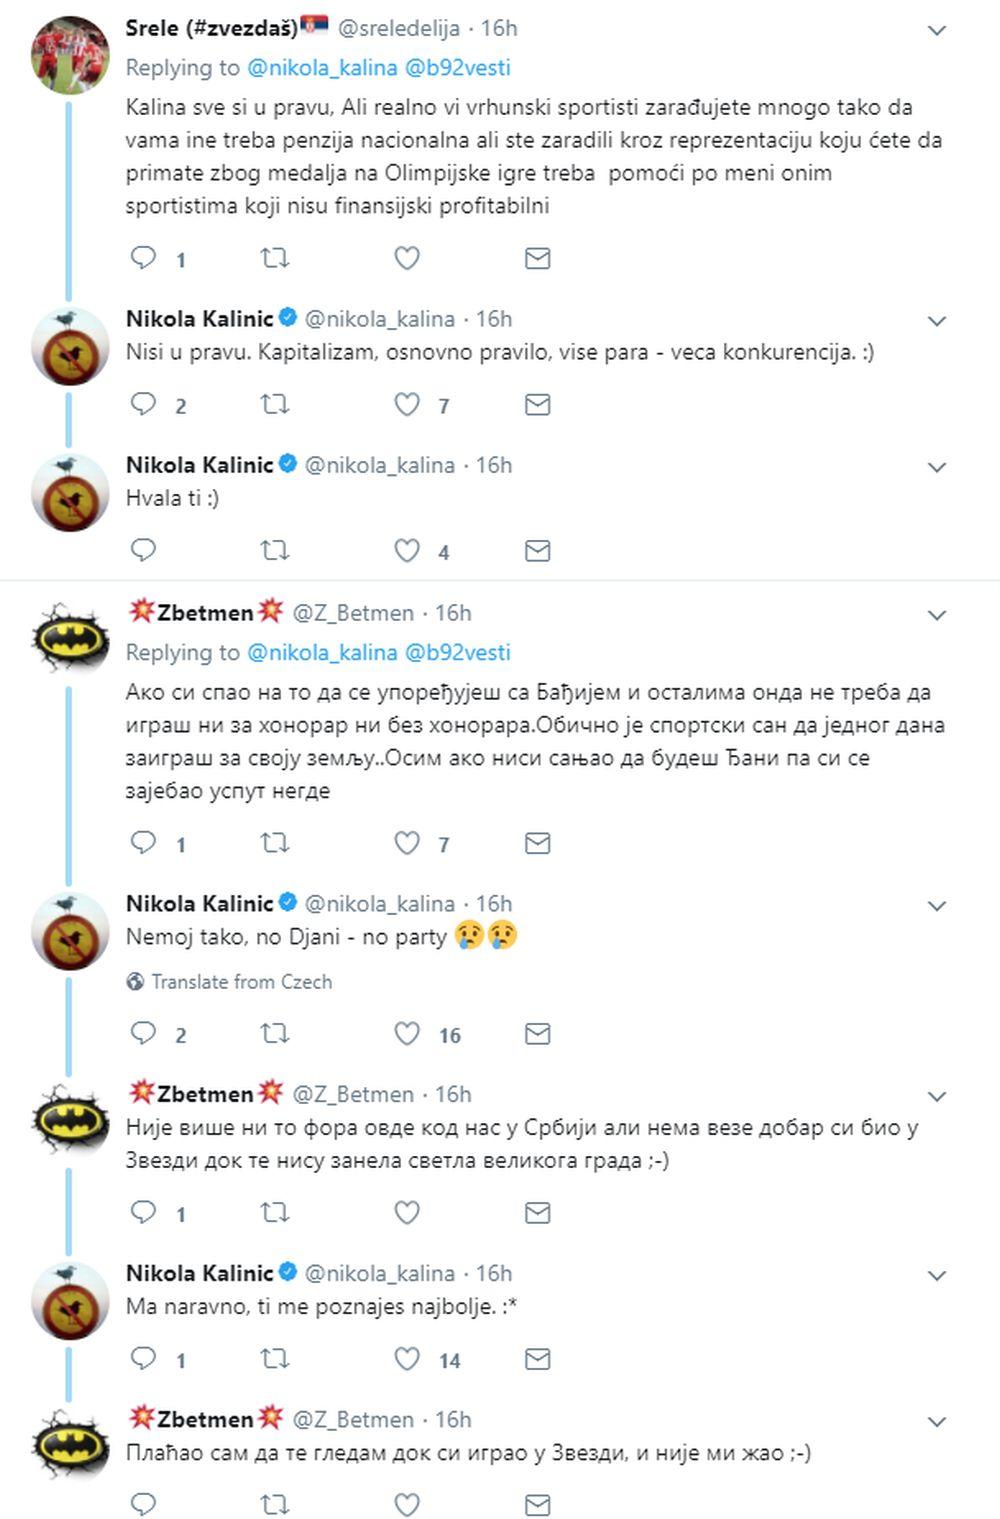
Task: Open Zbetmen's Batman profile picture on first tweet
Action: (69, 637)
